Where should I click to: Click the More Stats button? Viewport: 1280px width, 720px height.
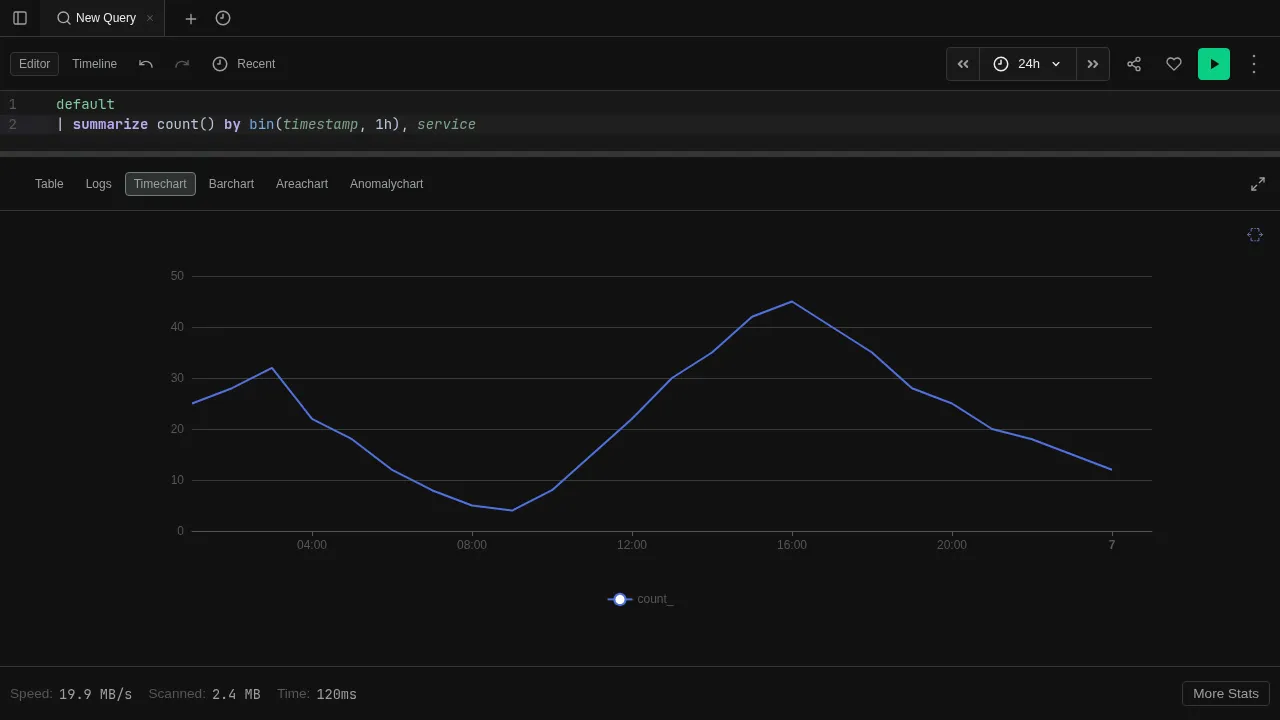pos(1225,694)
